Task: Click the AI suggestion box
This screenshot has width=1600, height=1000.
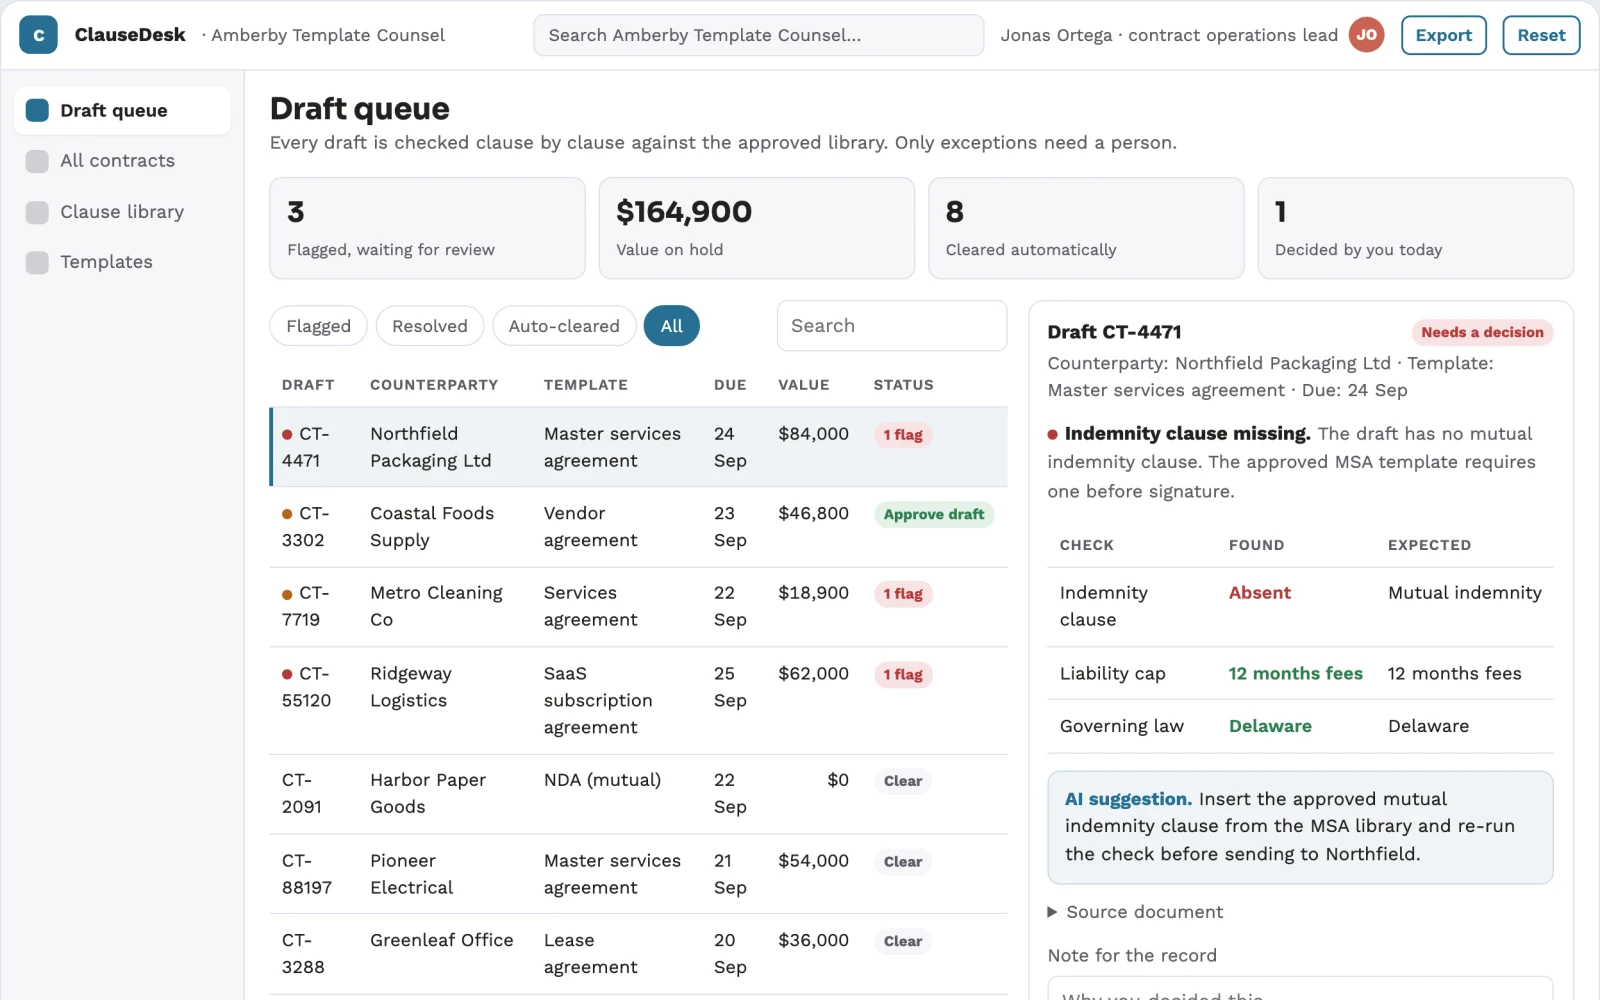Action: coord(1300,827)
